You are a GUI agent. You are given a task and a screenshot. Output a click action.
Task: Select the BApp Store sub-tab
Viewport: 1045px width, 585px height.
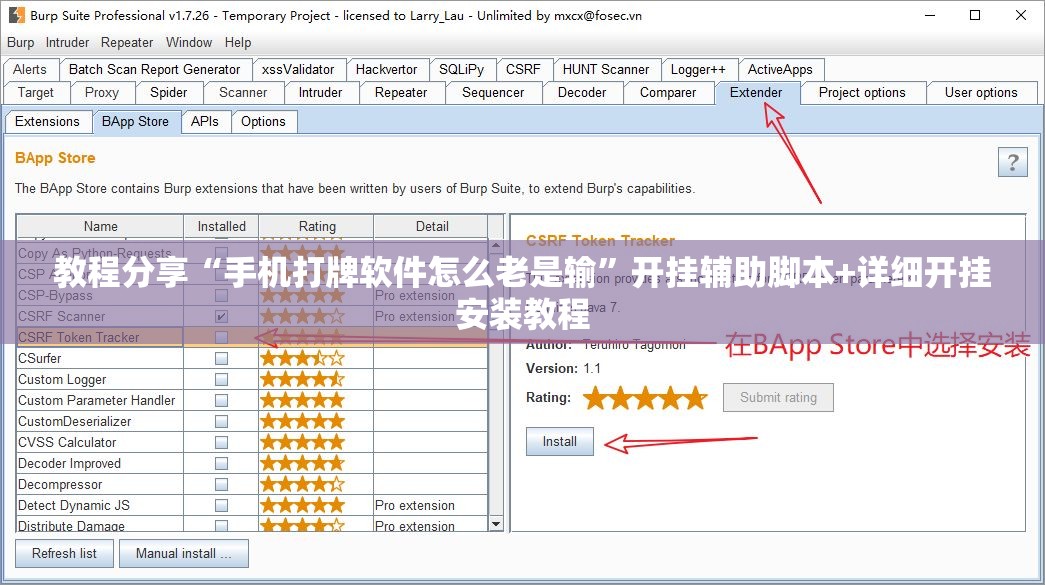135,122
